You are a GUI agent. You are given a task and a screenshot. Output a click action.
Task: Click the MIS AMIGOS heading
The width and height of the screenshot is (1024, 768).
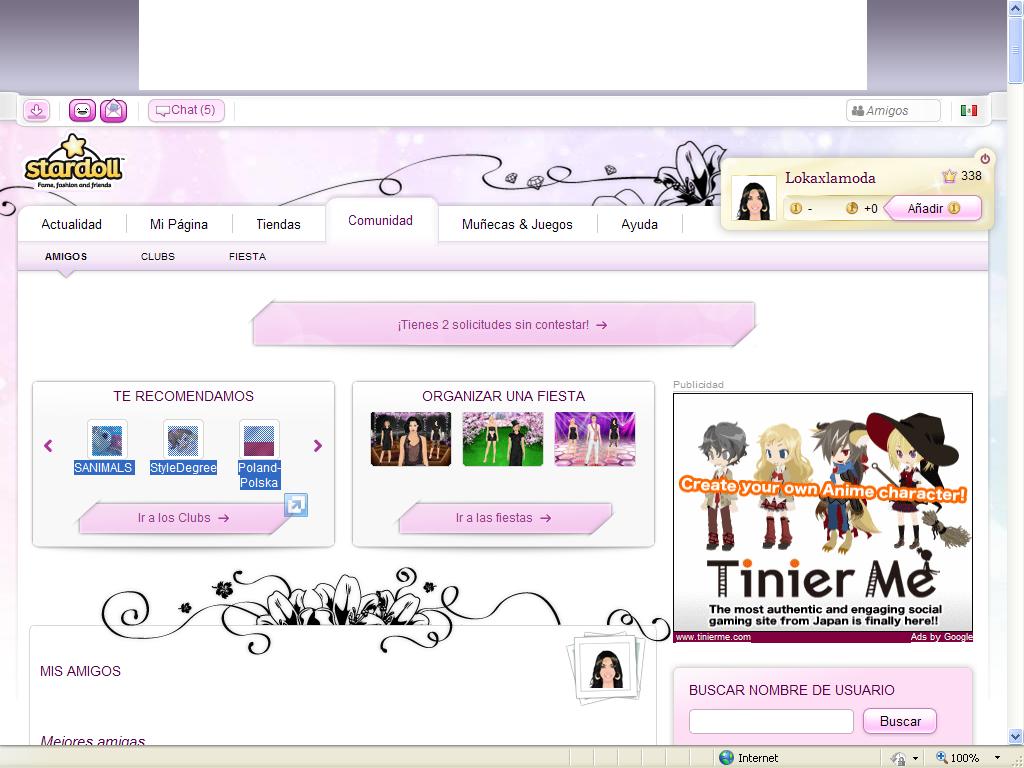[80, 671]
